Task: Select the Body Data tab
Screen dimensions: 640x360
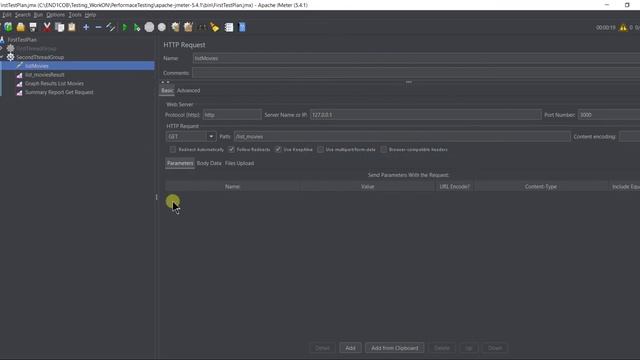Action: point(209,163)
